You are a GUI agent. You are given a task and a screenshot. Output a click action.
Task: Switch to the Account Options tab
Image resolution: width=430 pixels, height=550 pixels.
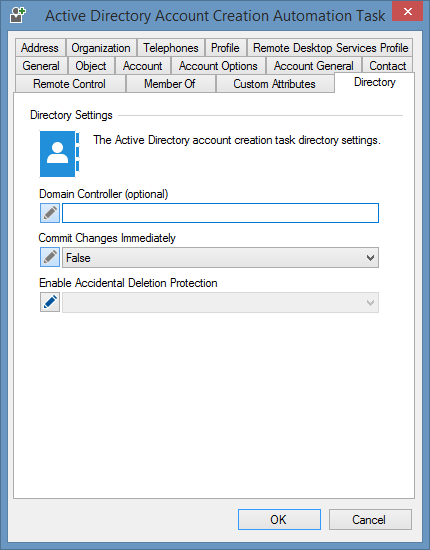pyautogui.click(x=218, y=66)
